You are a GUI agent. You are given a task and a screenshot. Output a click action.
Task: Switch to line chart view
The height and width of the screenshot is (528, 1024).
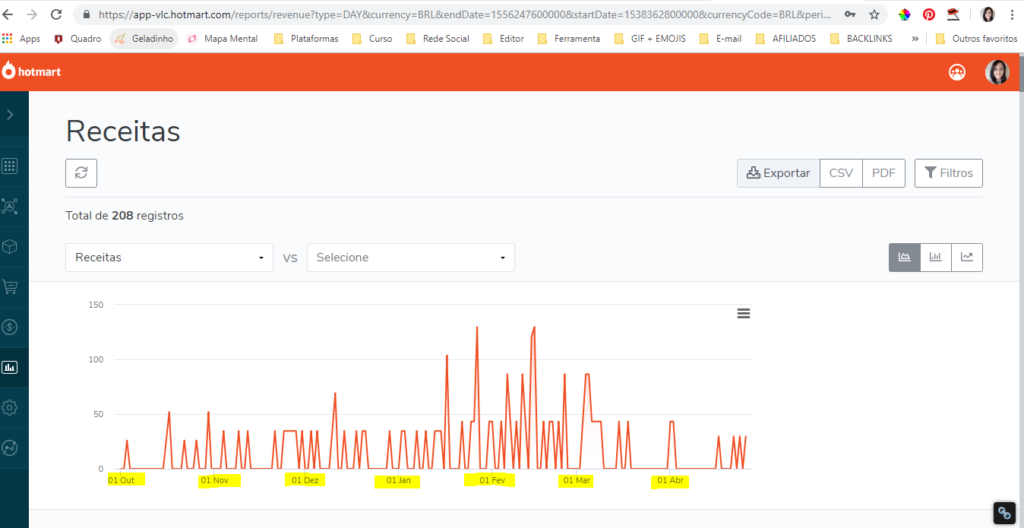[967, 257]
